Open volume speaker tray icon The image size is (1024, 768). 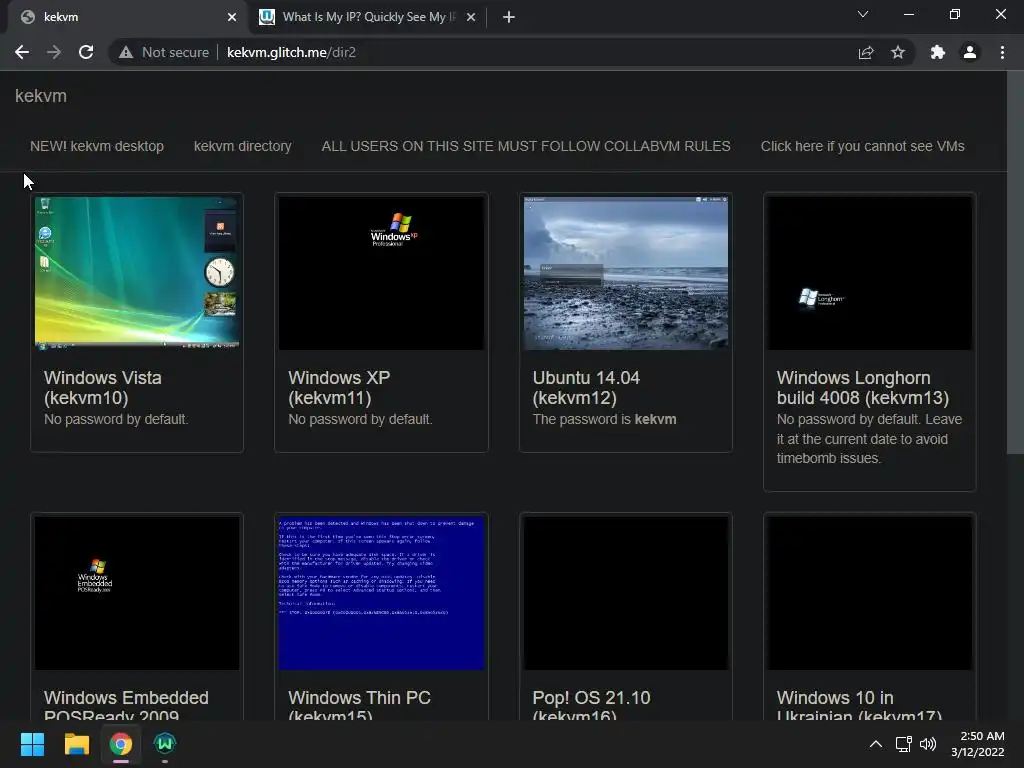(x=927, y=744)
